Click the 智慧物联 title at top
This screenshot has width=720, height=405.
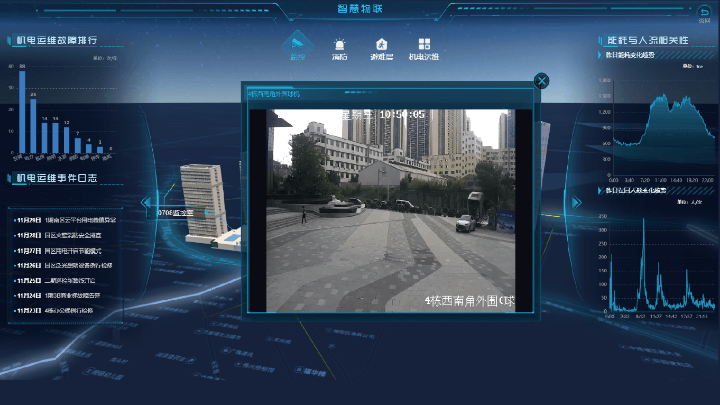pyautogui.click(x=360, y=8)
